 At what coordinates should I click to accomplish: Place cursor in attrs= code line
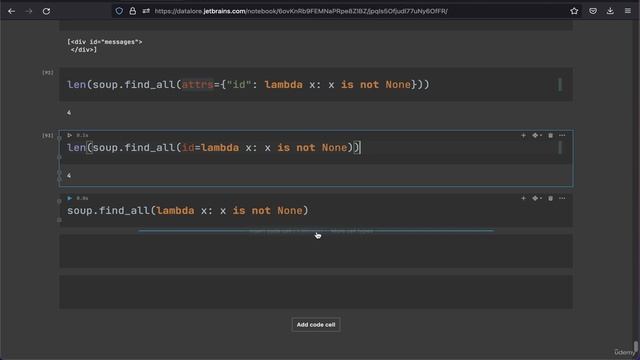point(248,84)
